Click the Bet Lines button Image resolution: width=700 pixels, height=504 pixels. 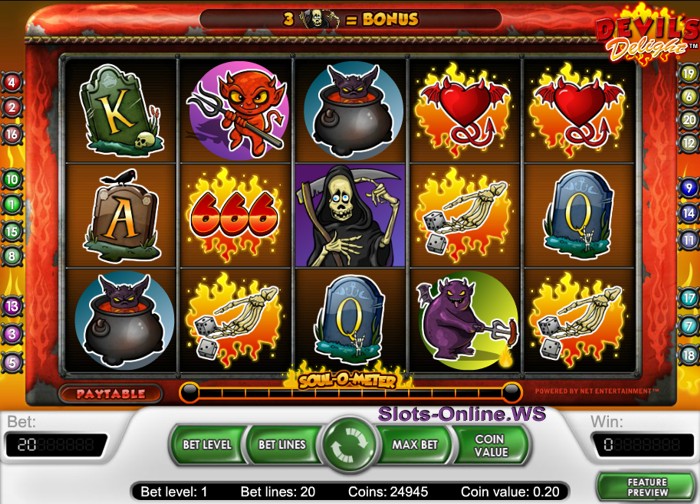(282, 445)
